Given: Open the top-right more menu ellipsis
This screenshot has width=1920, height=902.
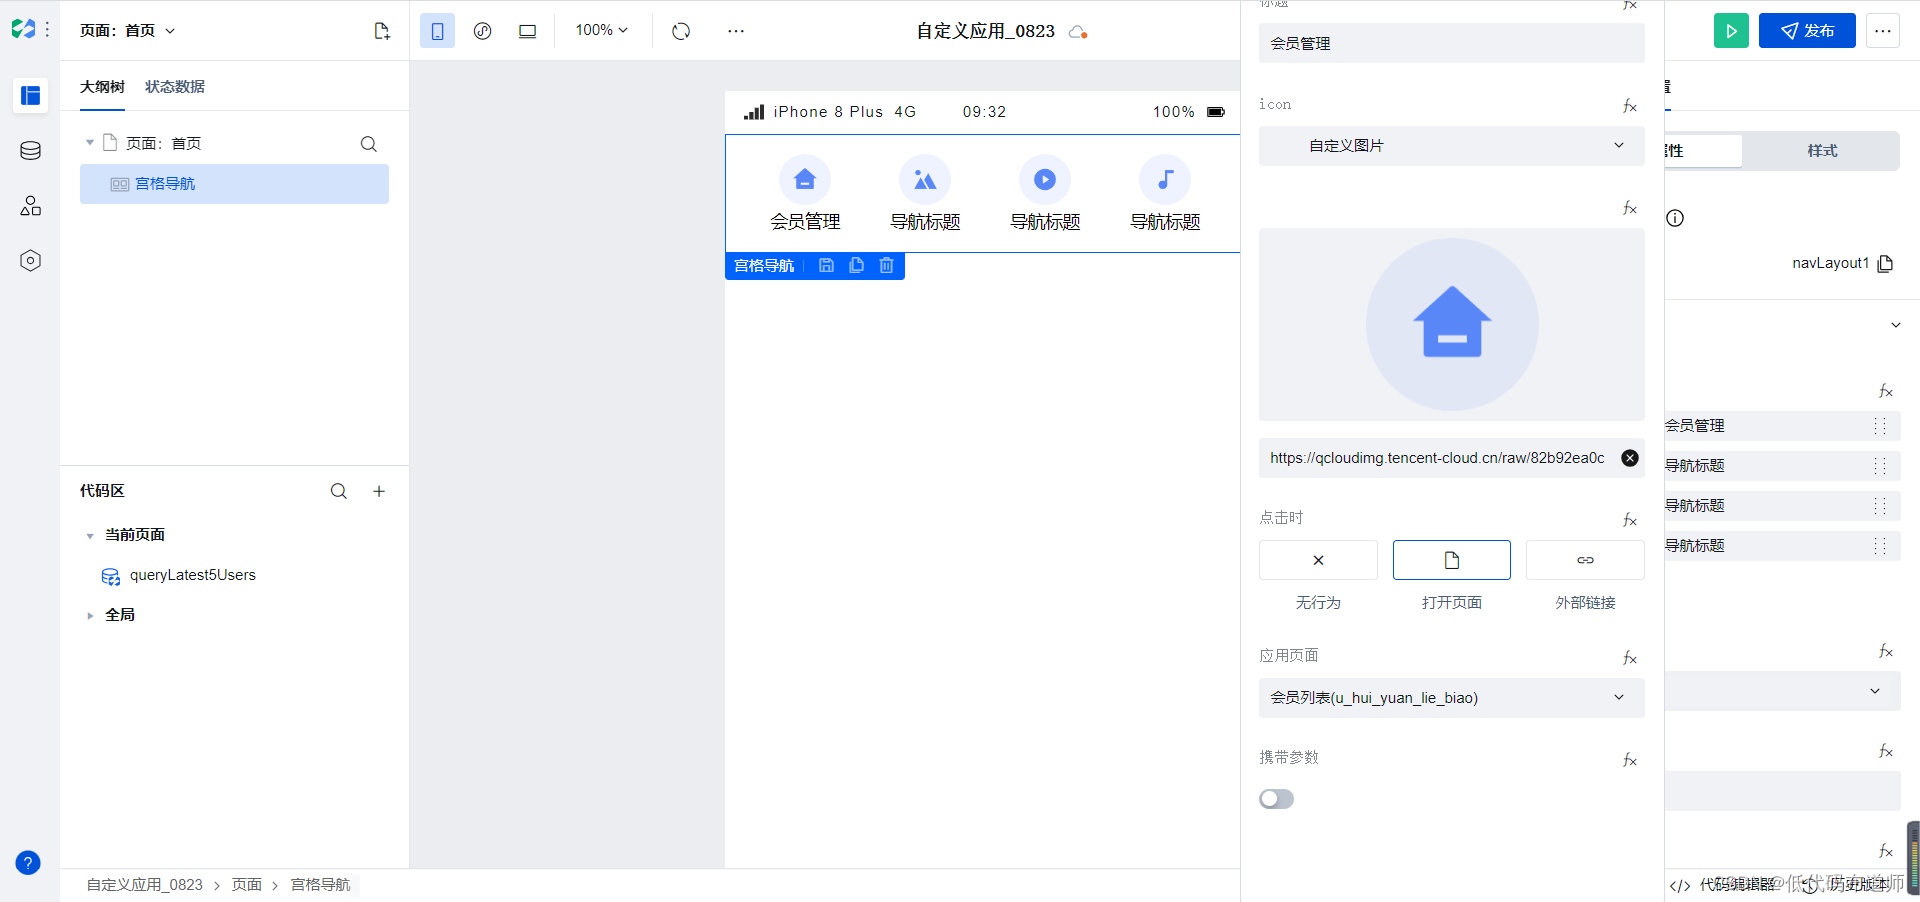Looking at the screenshot, I should (1883, 31).
